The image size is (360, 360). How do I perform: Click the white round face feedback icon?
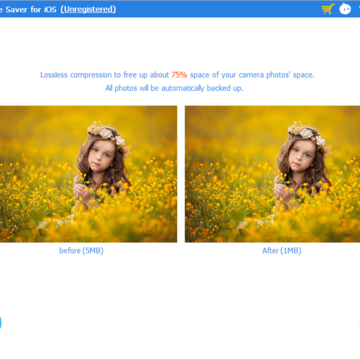pyautogui.click(x=345, y=9)
